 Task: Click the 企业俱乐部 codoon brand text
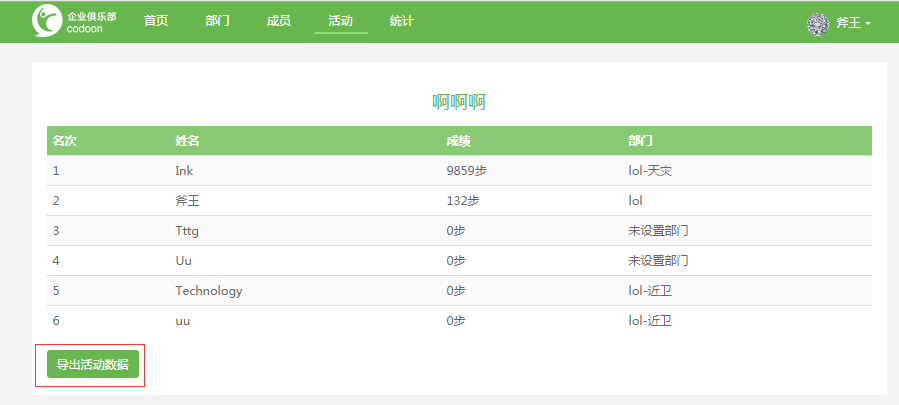click(92, 22)
